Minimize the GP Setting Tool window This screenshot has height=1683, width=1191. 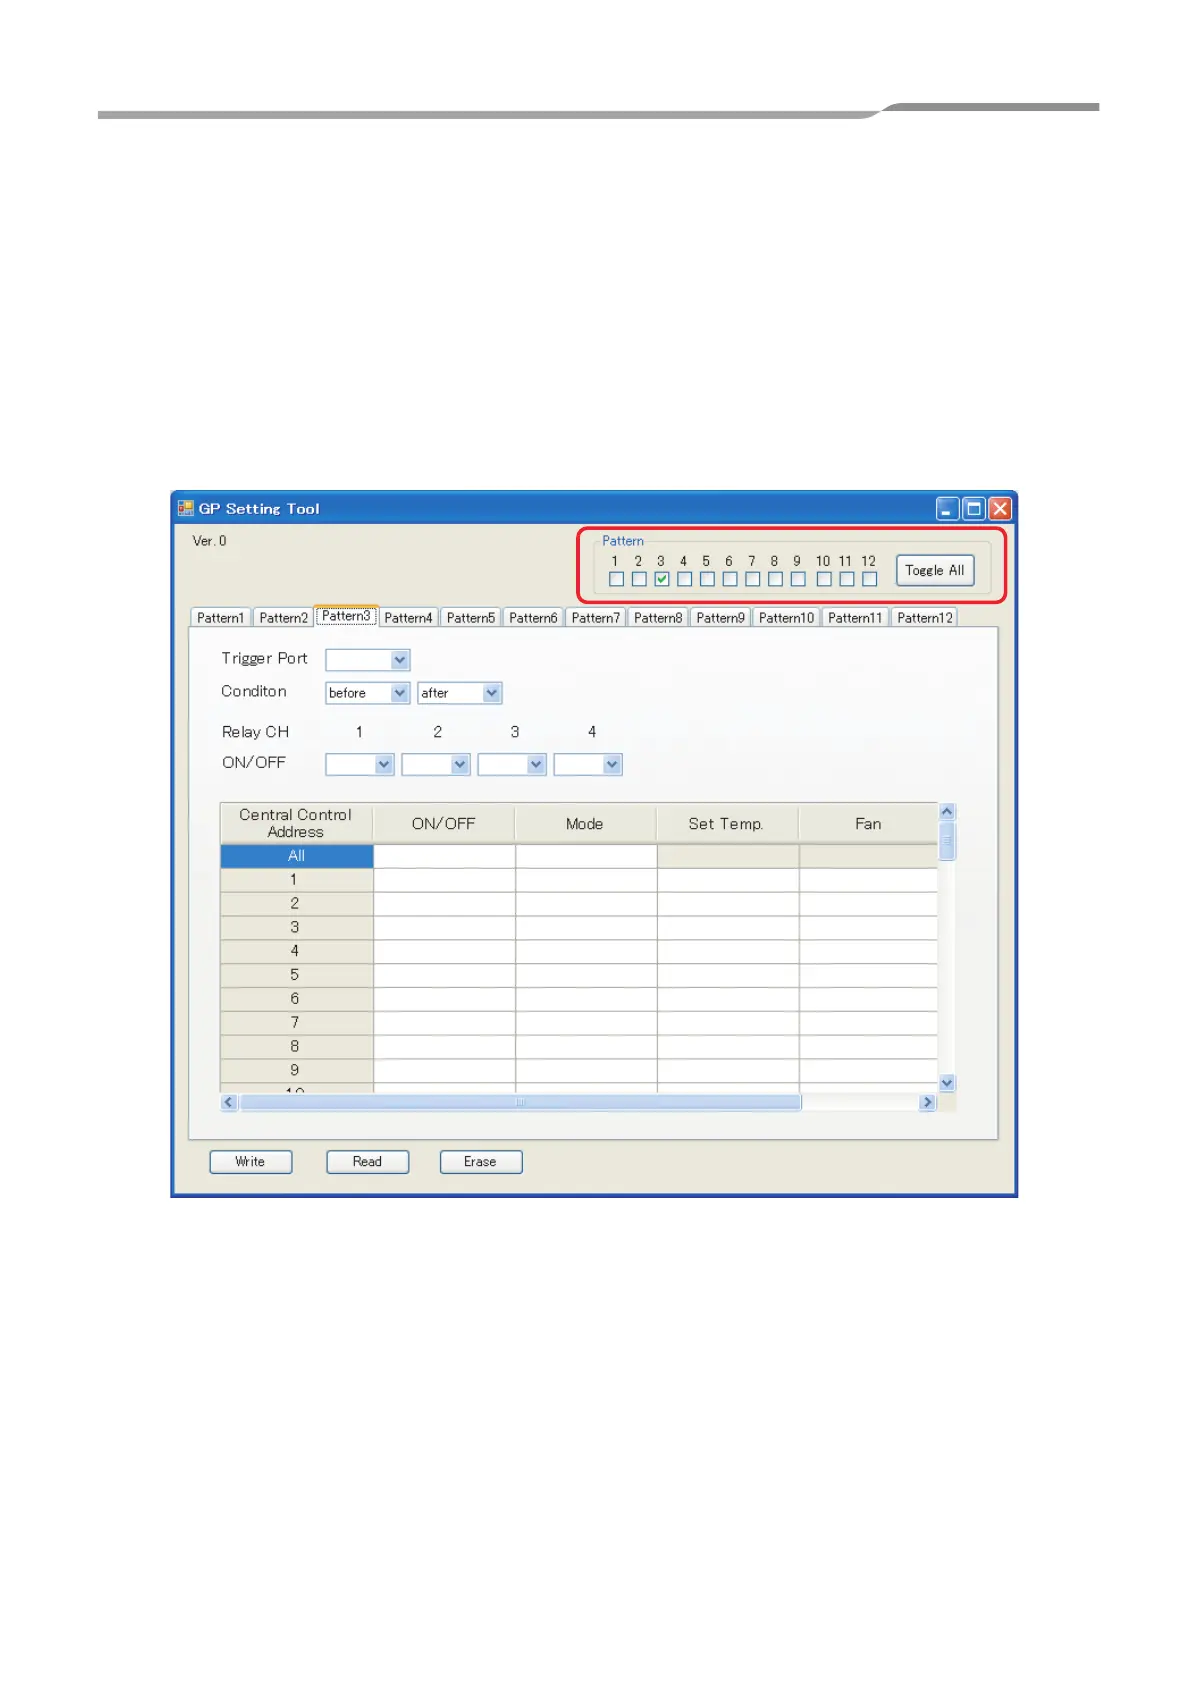947,509
